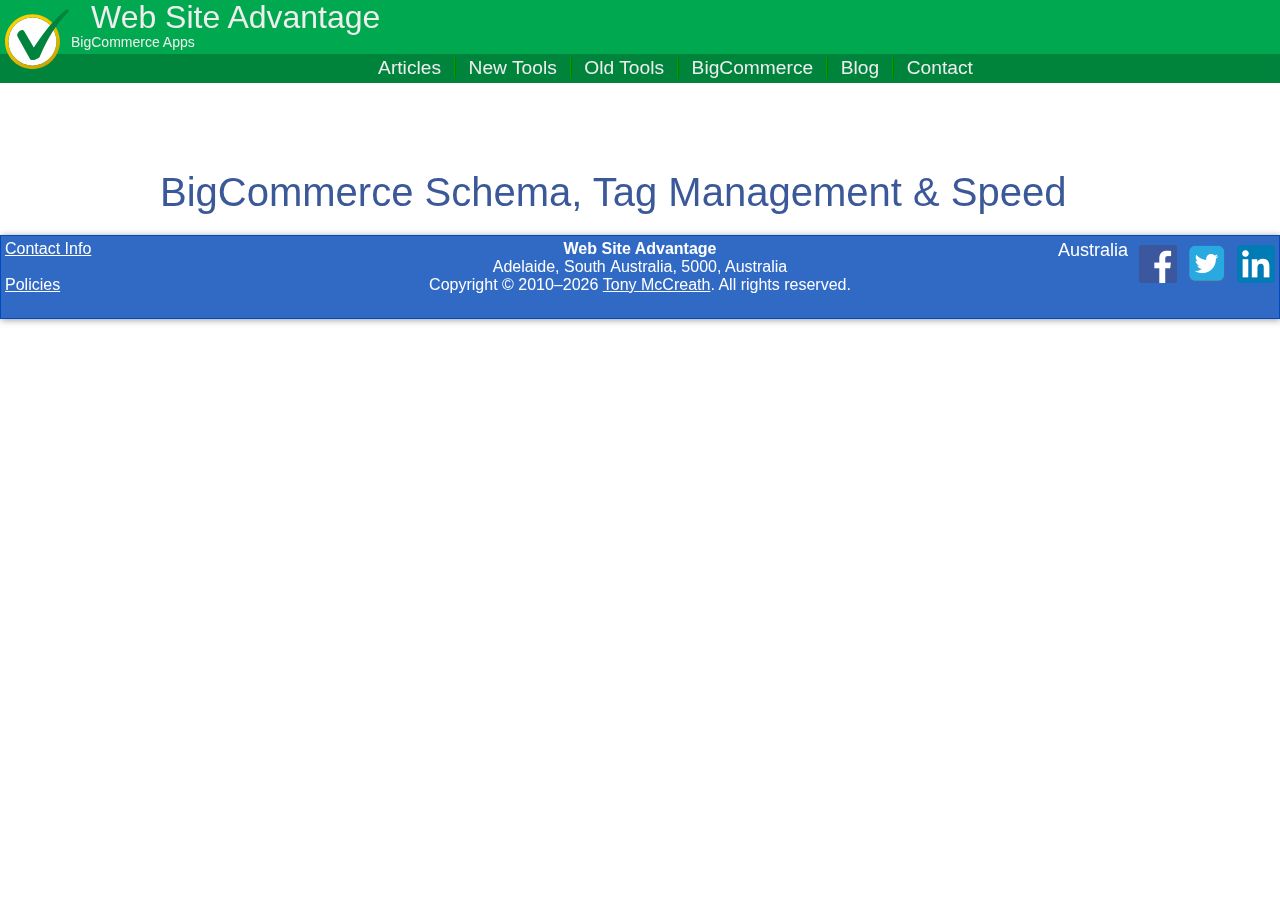Open the Facebook social icon
Viewport: 1280px width, 900px height.
tap(1158, 264)
